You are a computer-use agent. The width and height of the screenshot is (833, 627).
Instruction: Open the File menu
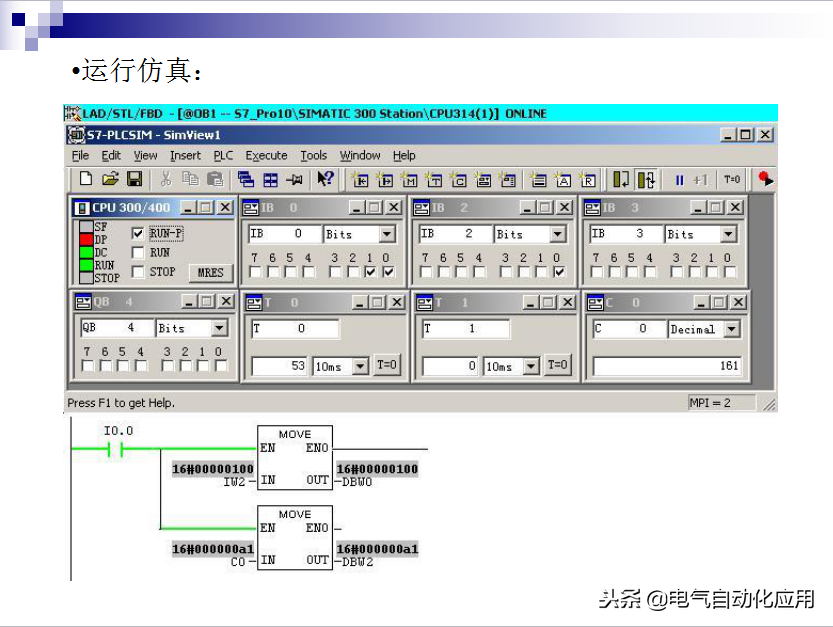pyautogui.click(x=80, y=156)
